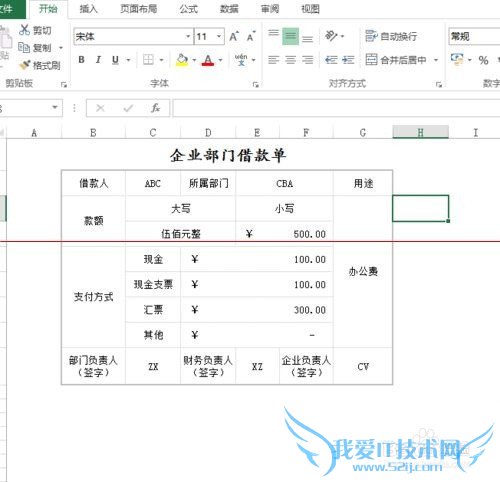Apply percent style
Image resolution: width=500 pixels, height=482 pixels.
pyautogui.click(x=483, y=60)
